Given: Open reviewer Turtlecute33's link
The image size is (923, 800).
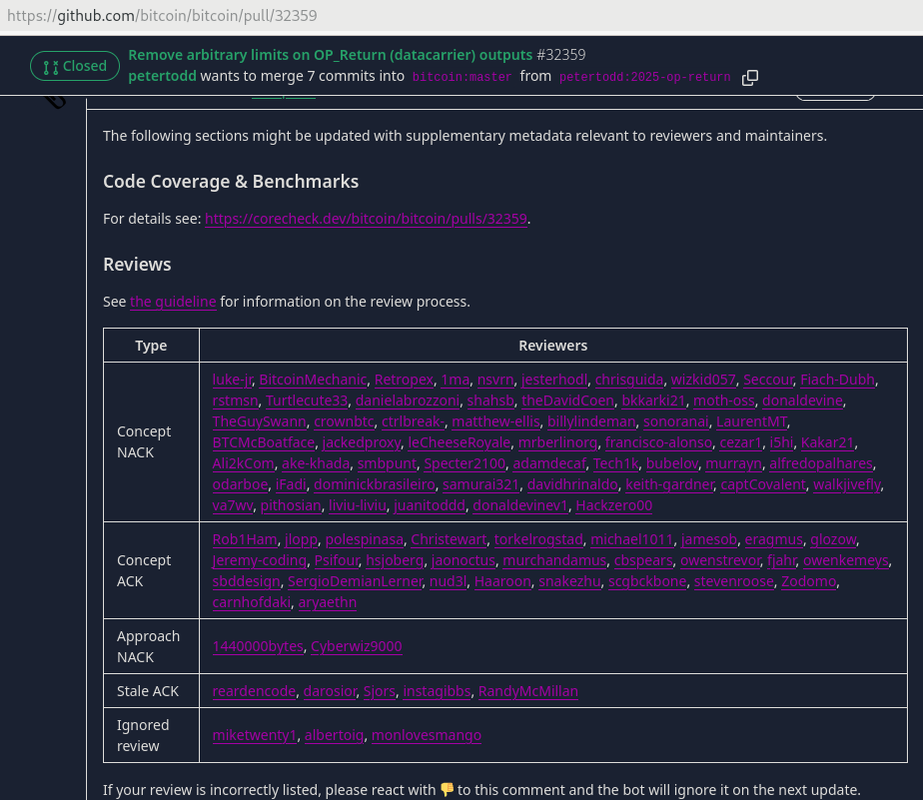Looking at the screenshot, I should 307,401.
